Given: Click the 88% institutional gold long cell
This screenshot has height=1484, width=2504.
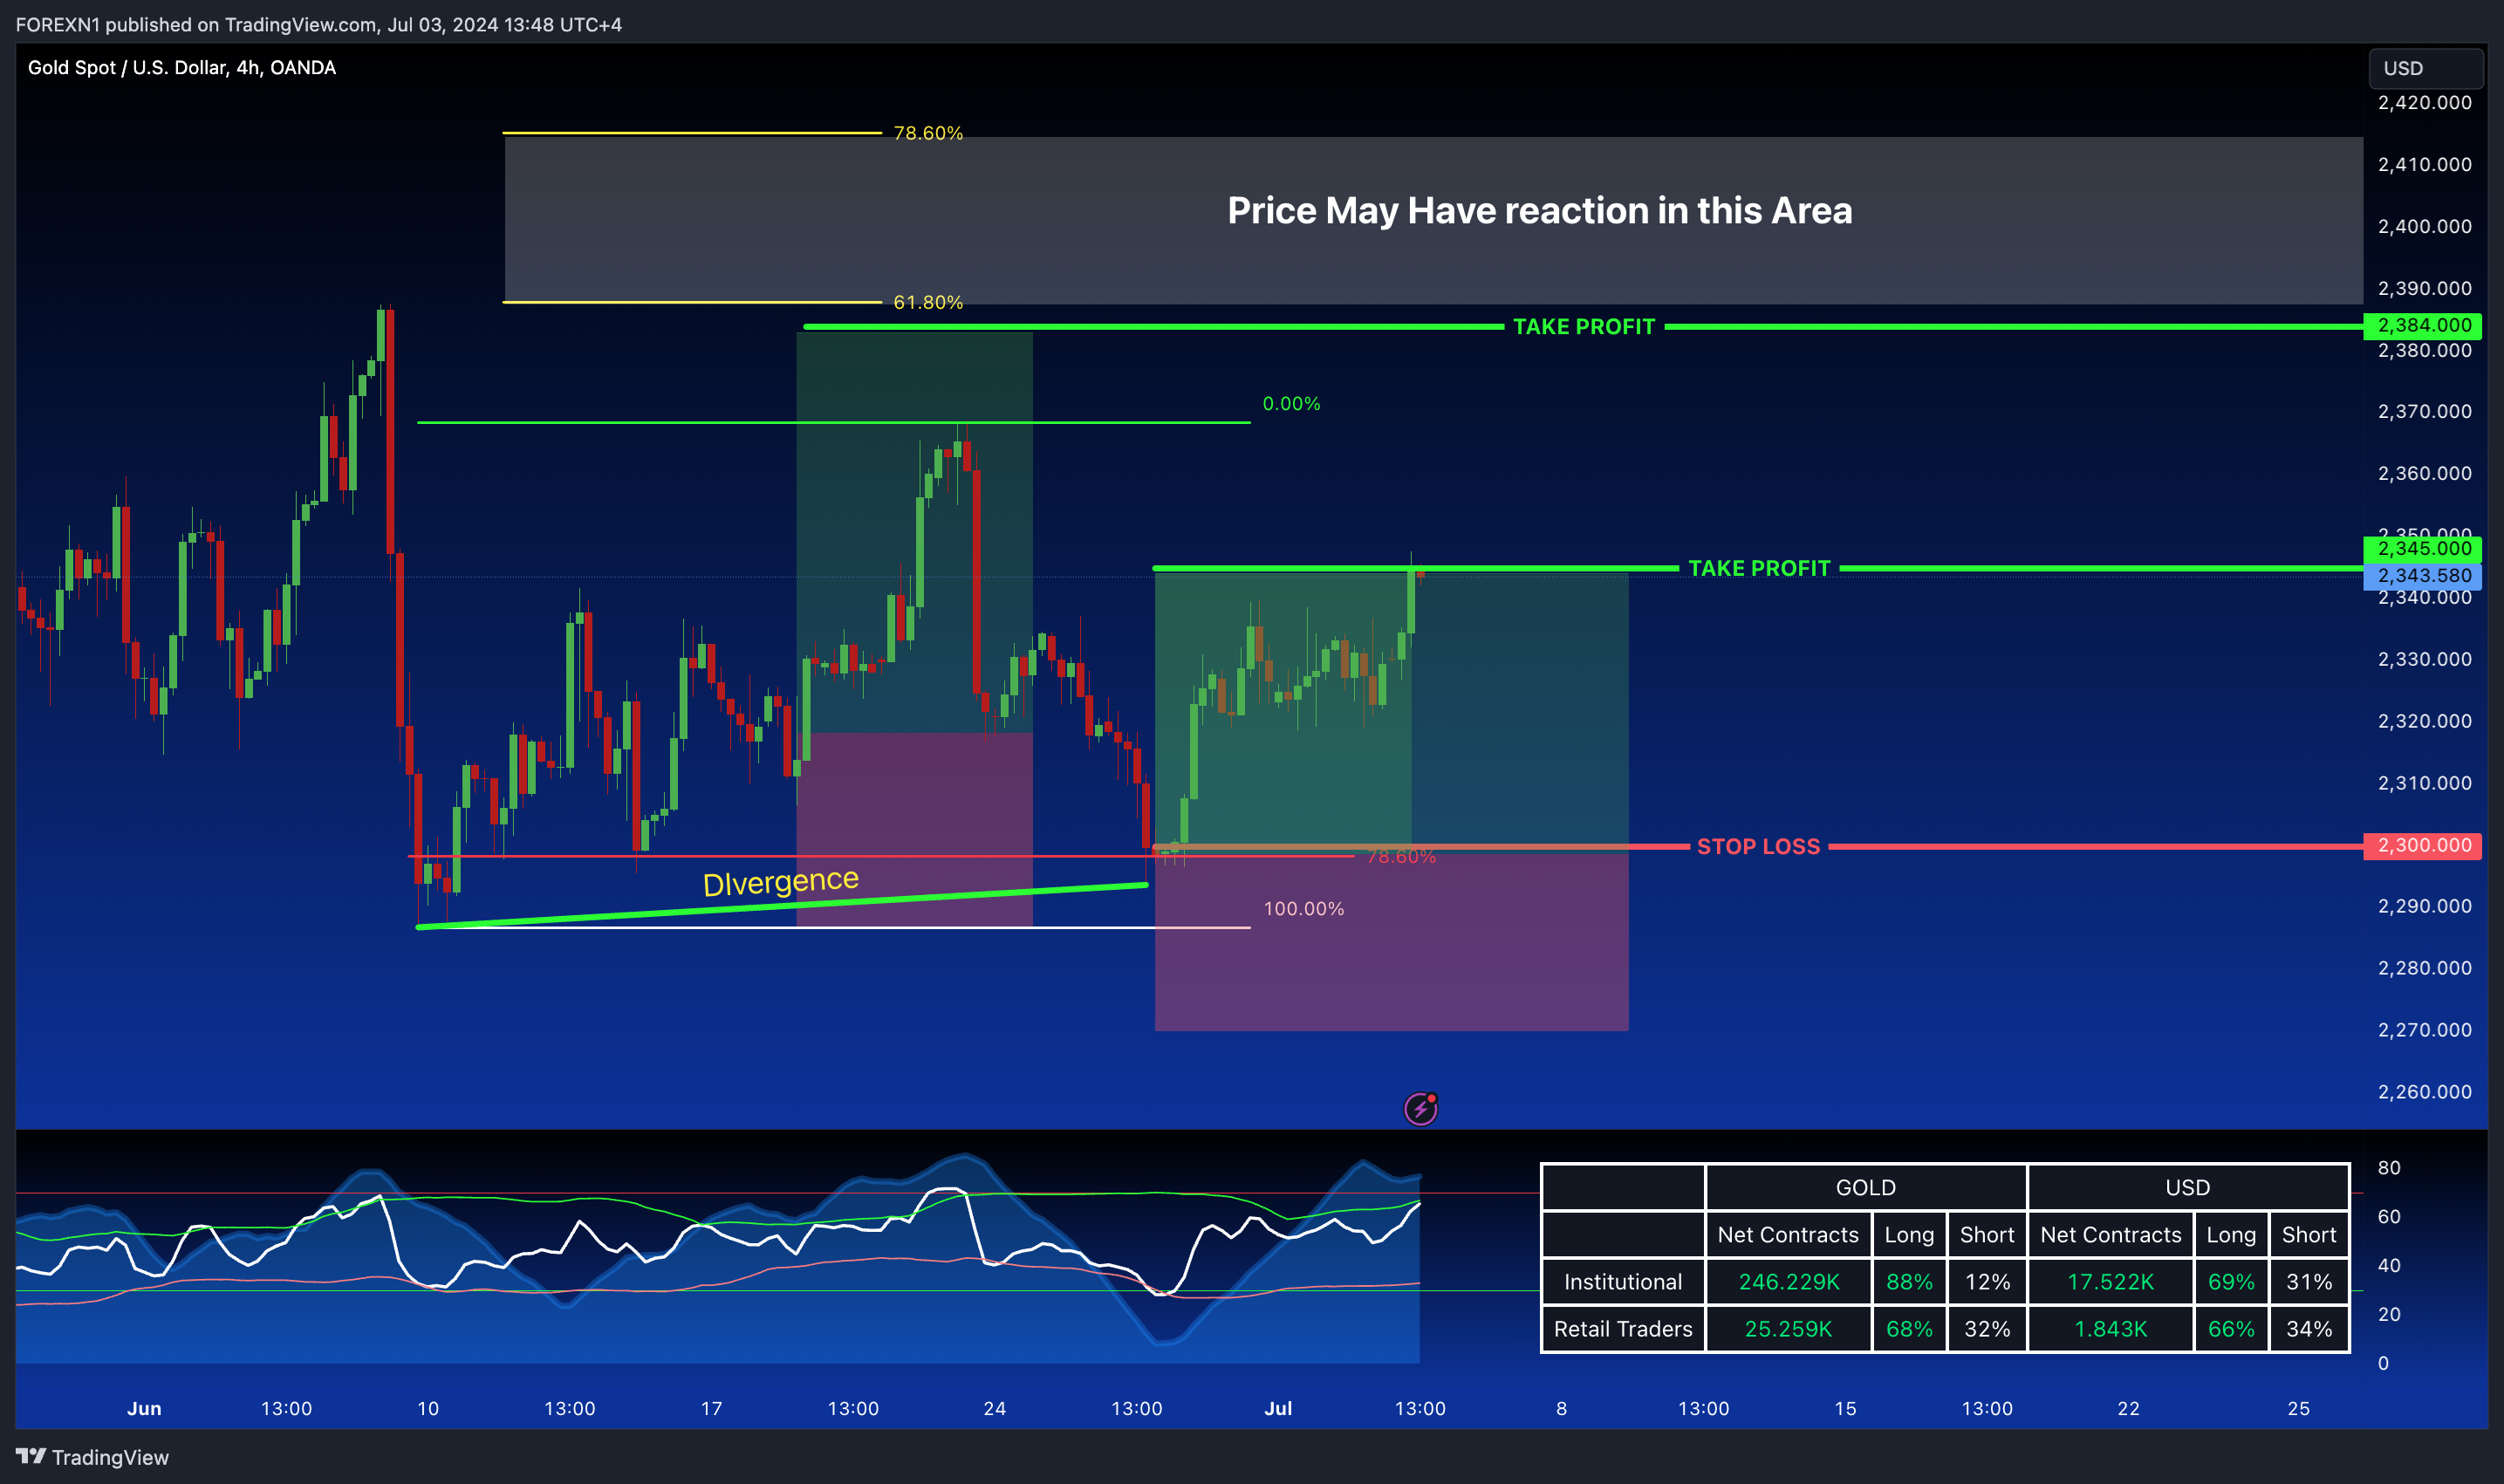Looking at the screenshot, I should pos(1909,1282).
